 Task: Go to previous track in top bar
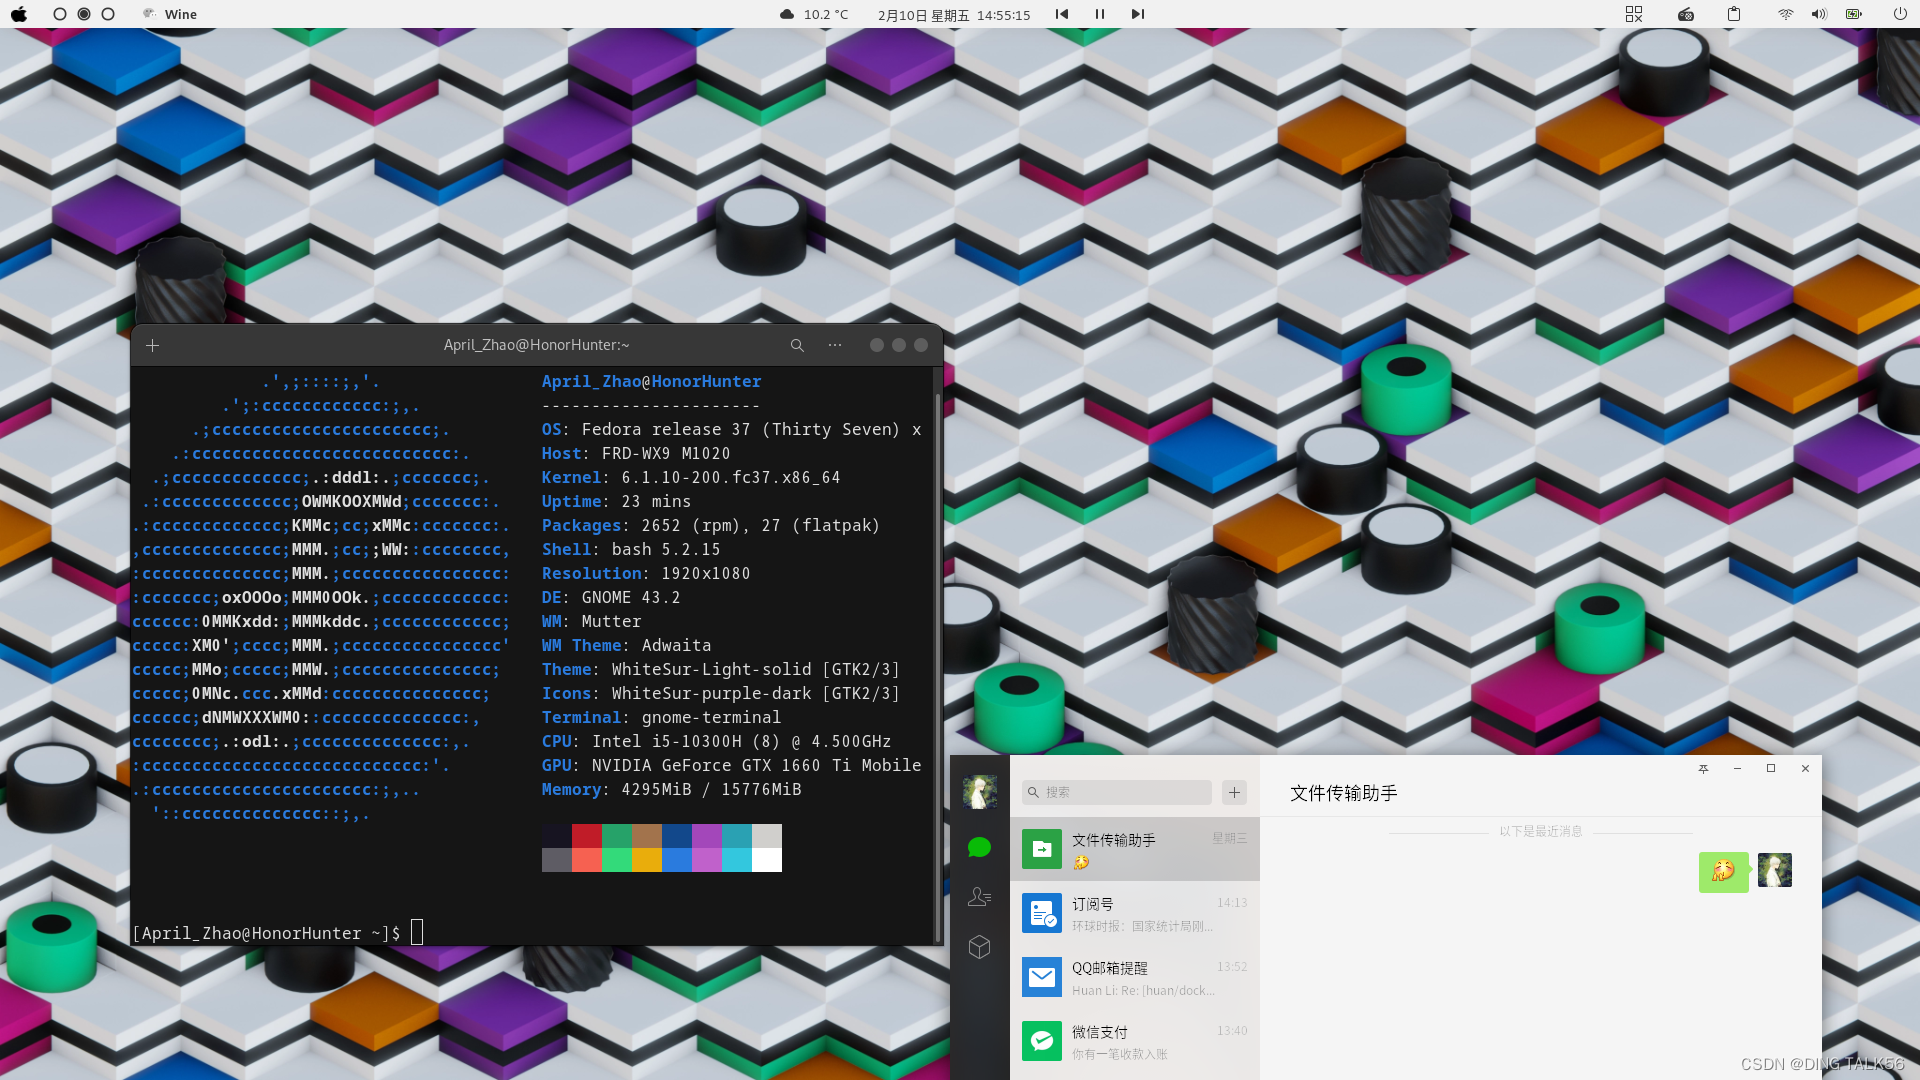coord(1062,14)
